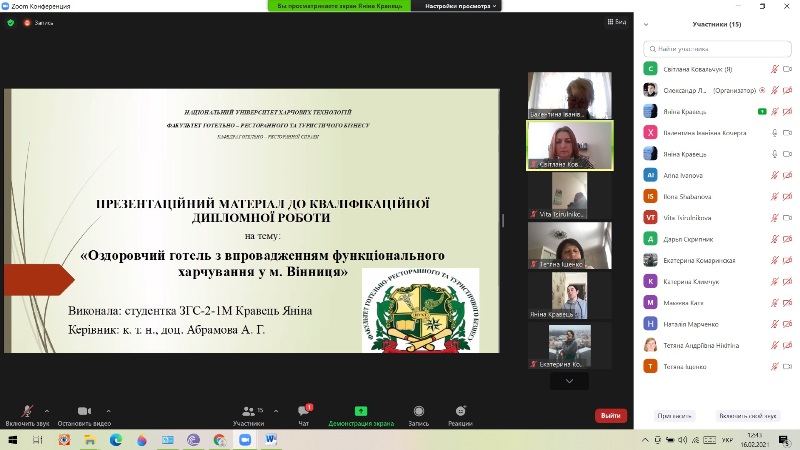Select Валентина Іванівна video thumbnail
Viewport: 800px width, 450px height.
tap(569, 95)
